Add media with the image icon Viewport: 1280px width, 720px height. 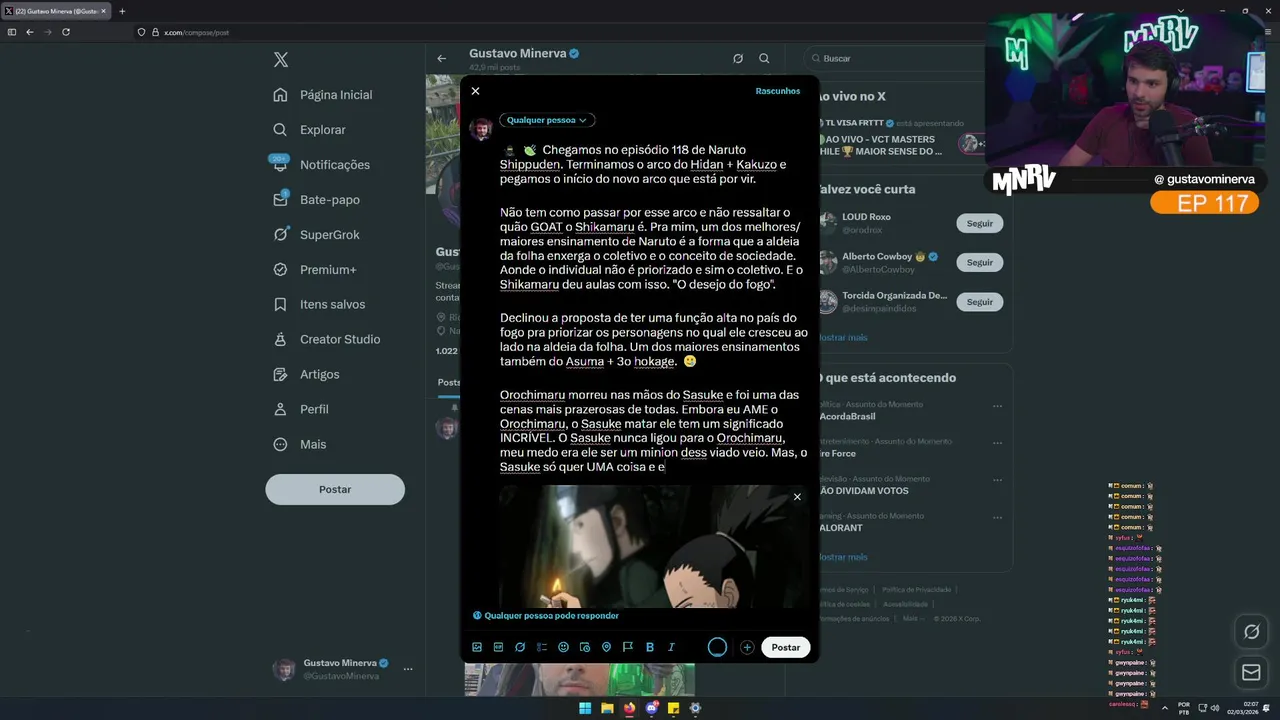(477, 647)
